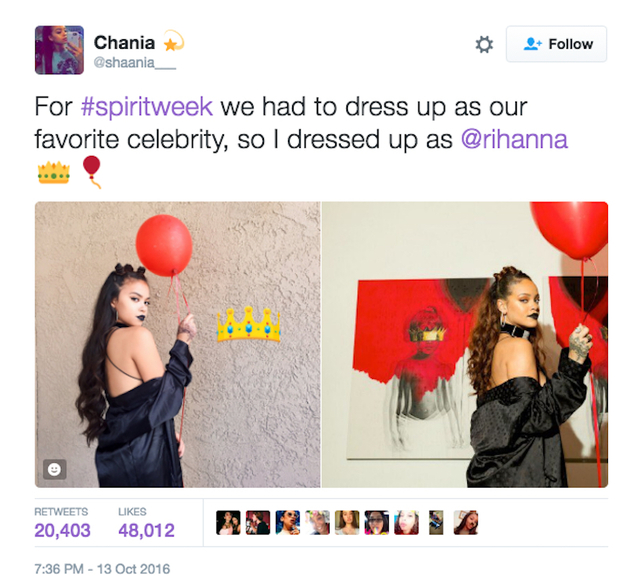Image resolution: width=640 pixels, height=586 pixels.
Task: Open the Chania display name link
Action: [x=124, y=42]
